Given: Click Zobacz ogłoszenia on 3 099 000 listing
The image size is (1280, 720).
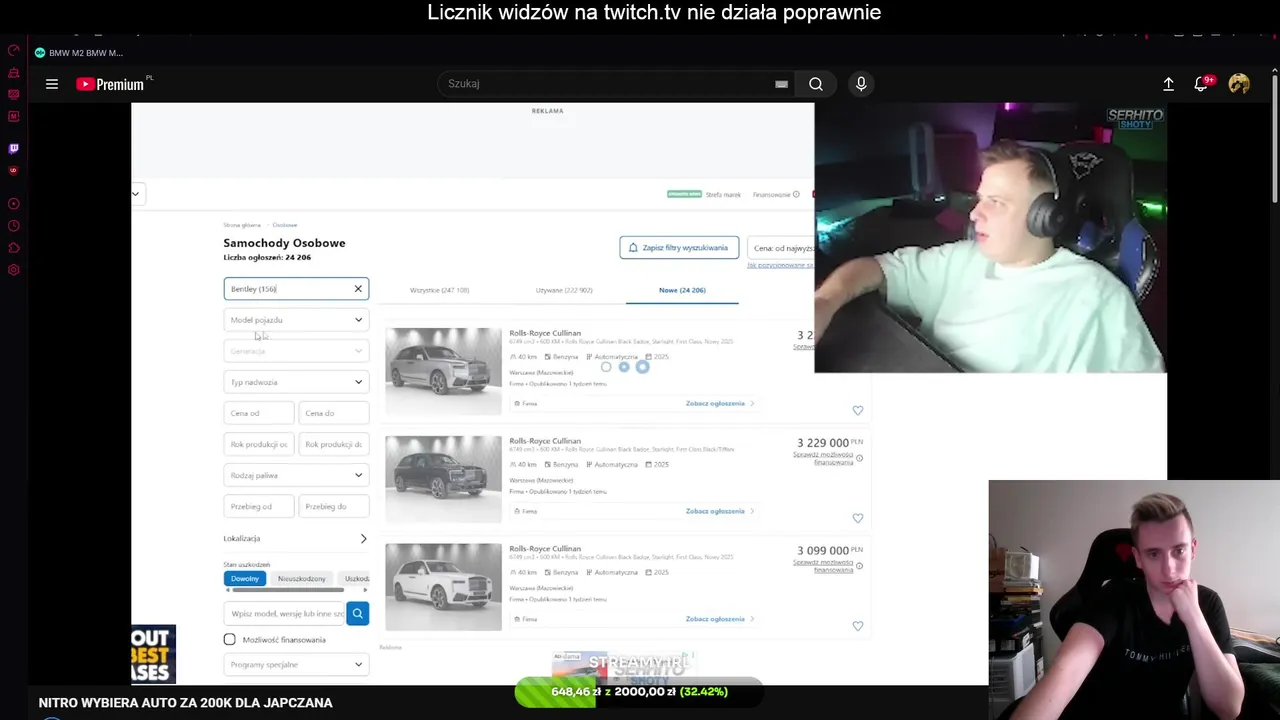Looking at the screenshot, I should (x=719, y=619).
